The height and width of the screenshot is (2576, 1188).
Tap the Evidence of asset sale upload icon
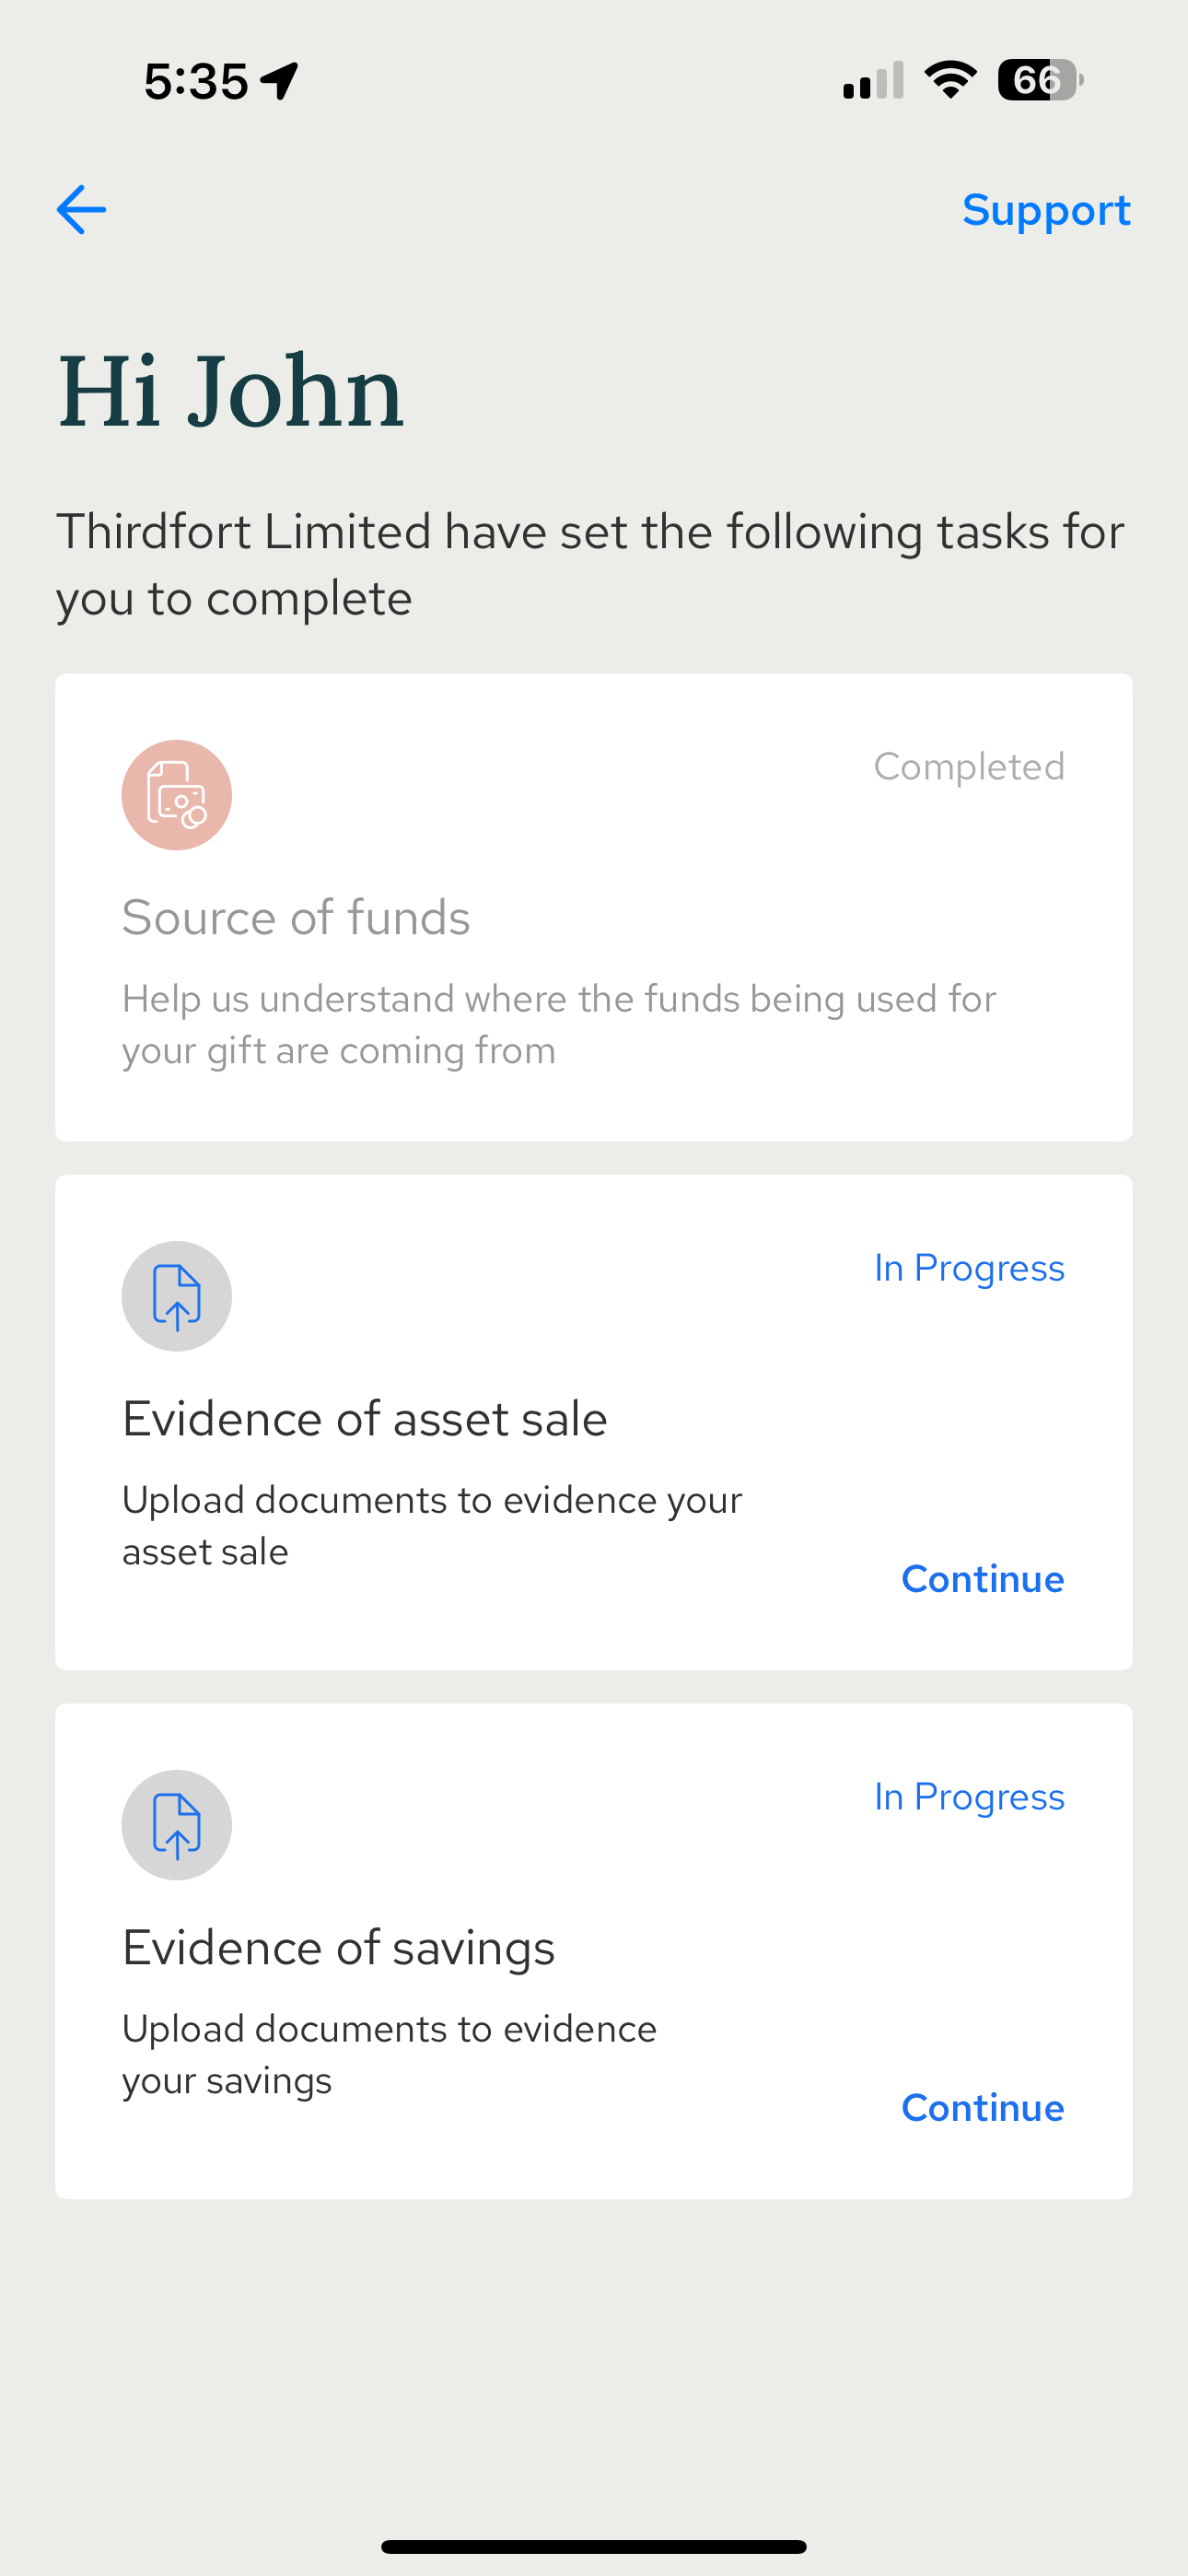point(177,1296)
